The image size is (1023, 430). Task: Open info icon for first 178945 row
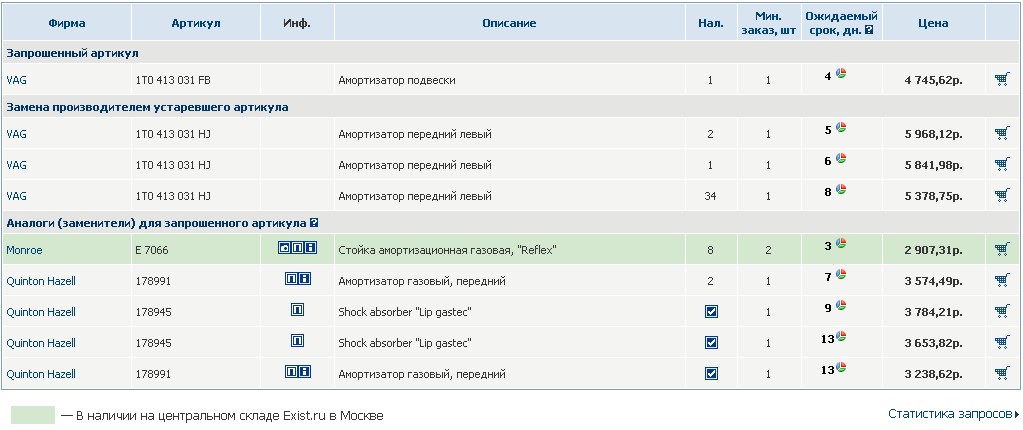[x=298, y=310]
